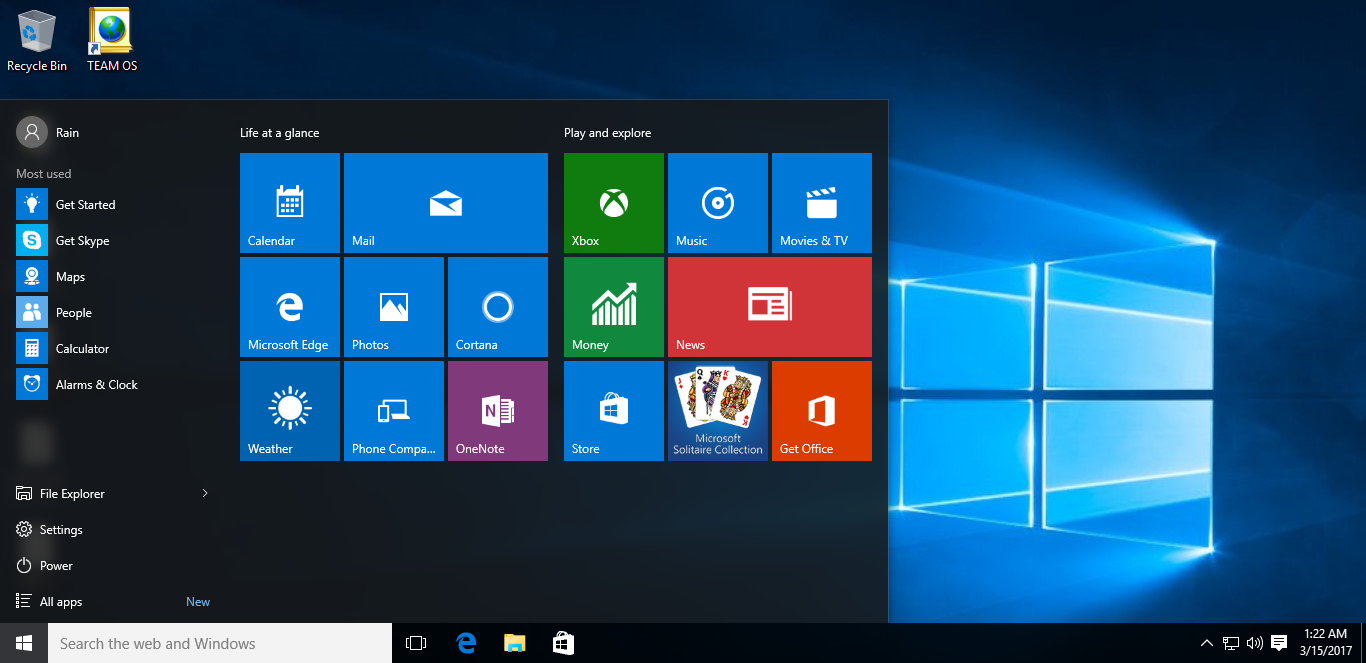The width and height of the screenshot is (1366, 663).
Task: Open the Cortana tile
Action: pos(498,307)
